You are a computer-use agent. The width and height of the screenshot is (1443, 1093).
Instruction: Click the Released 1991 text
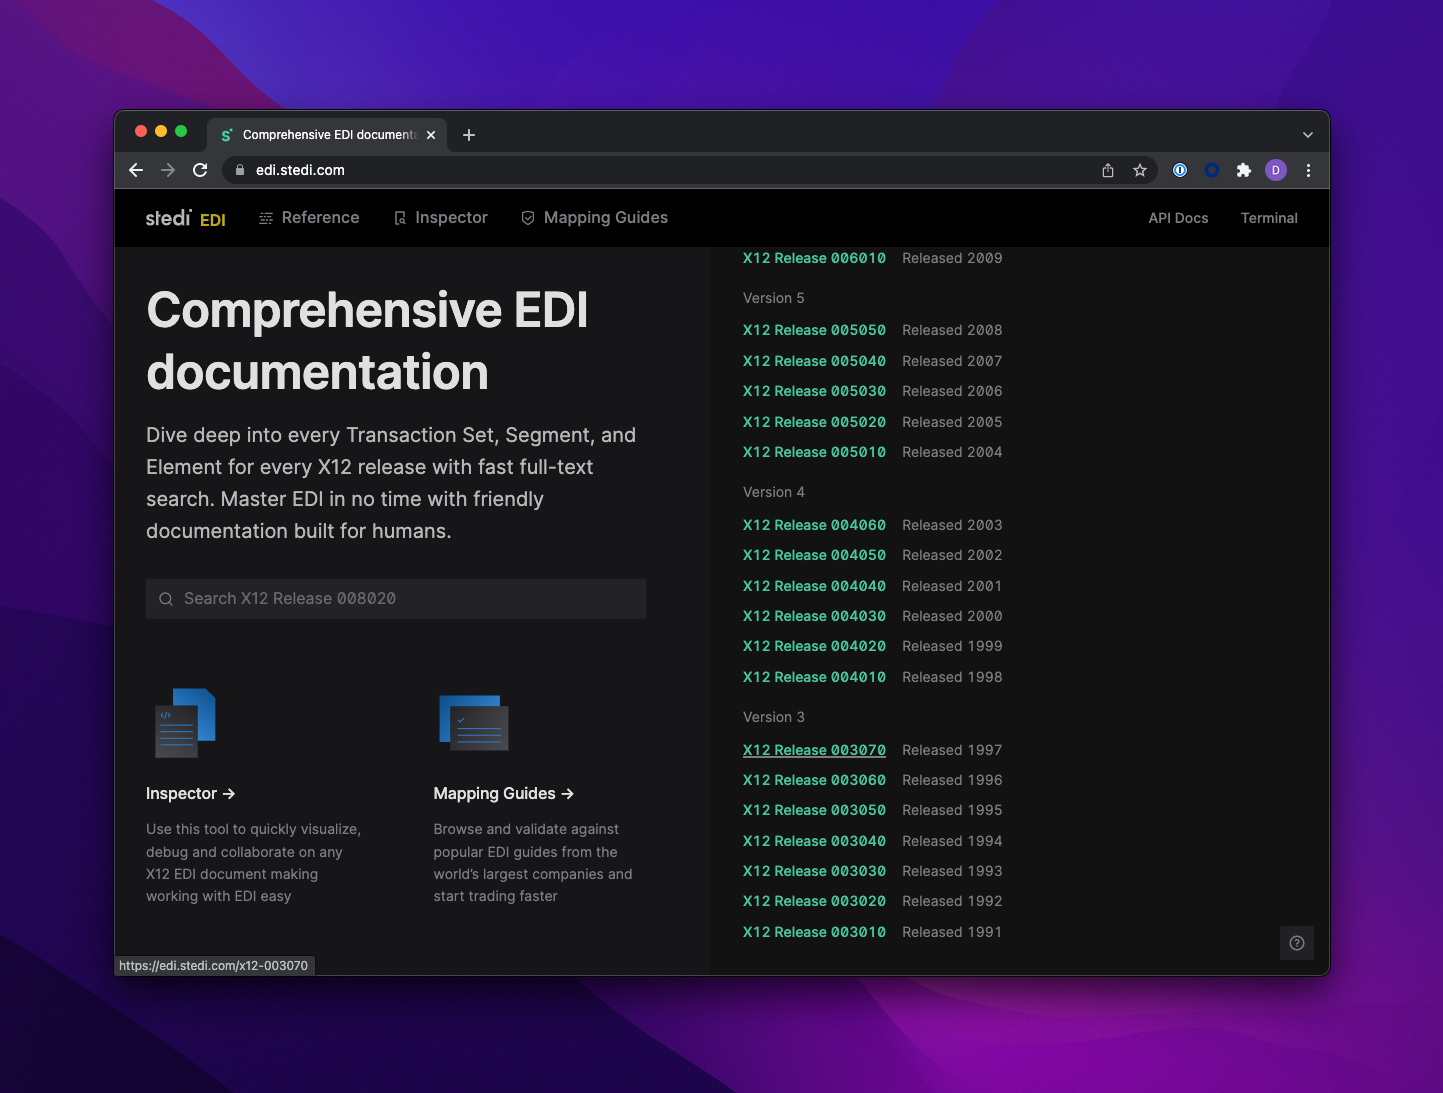point(952,932)
